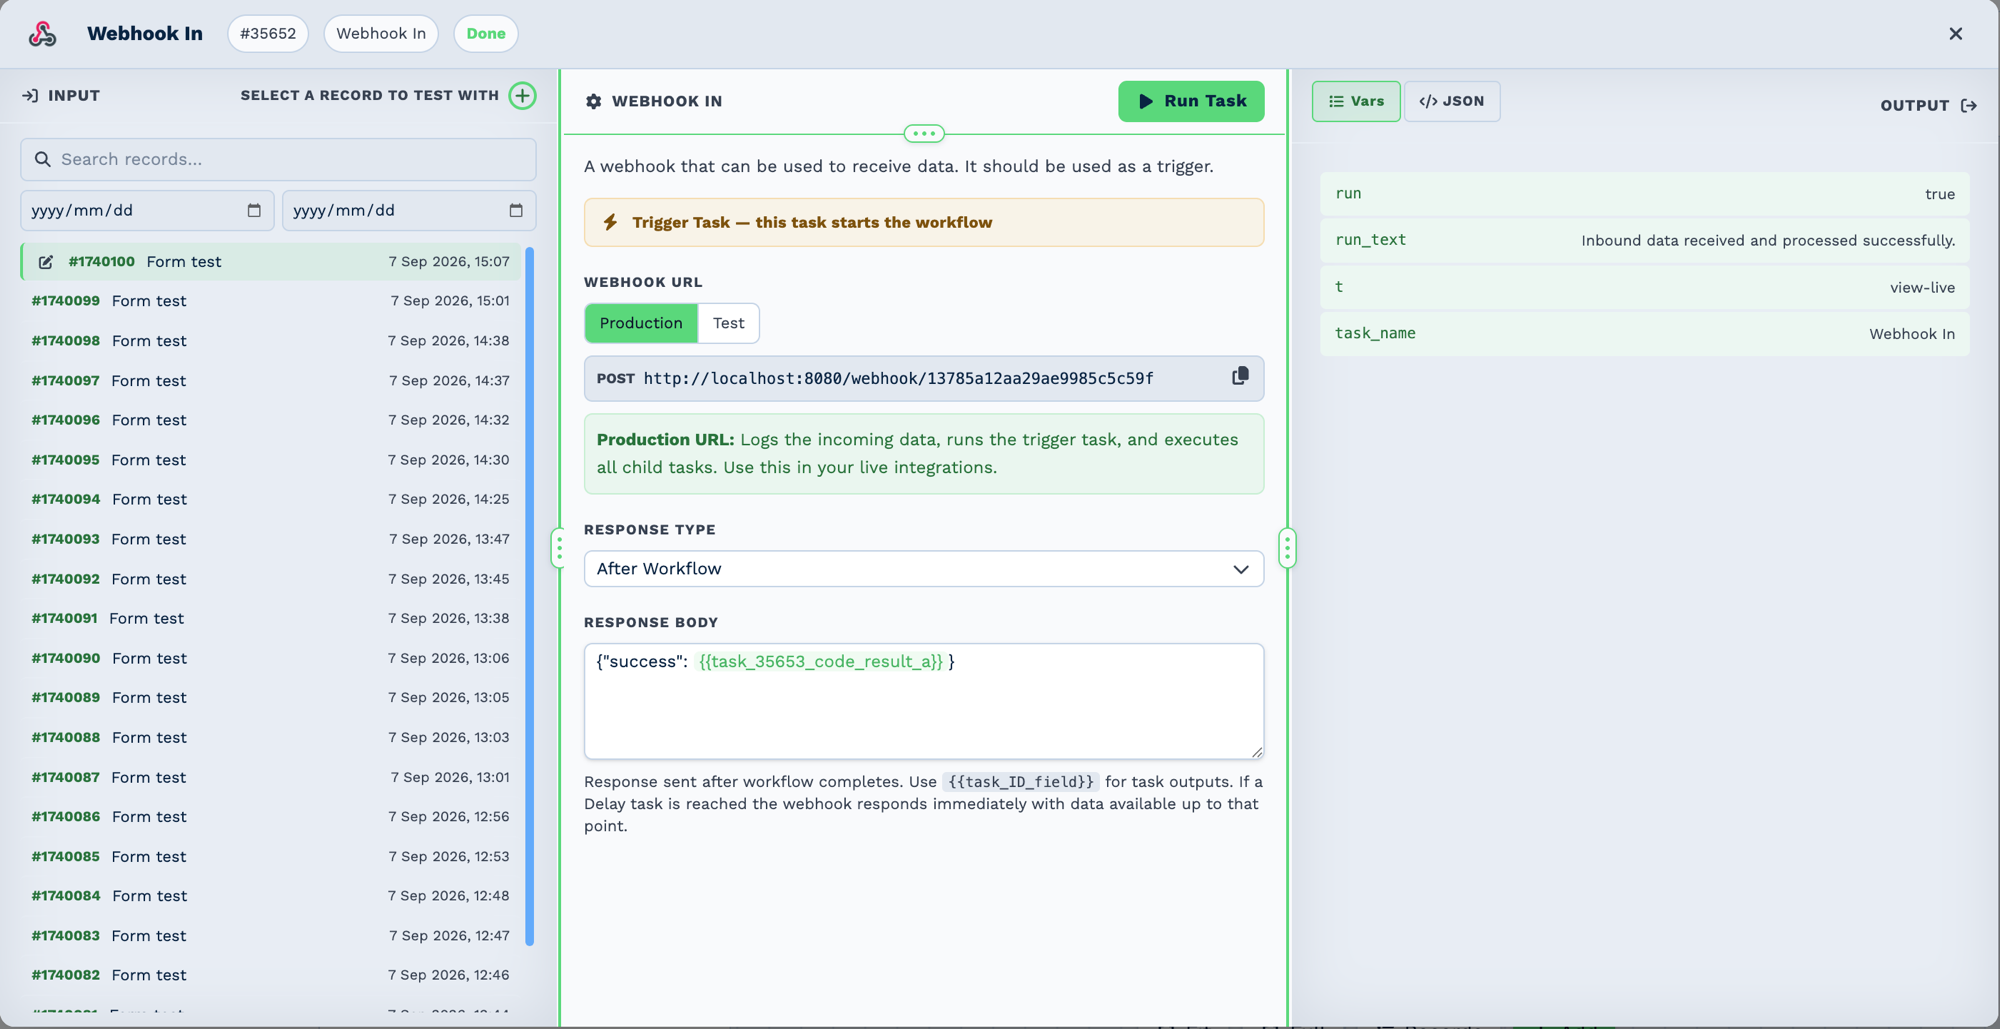The width and height of the screenshot is (2000, 1029).
Task: Open the second date calendar picker icon
Action: (x=516, y=210)
